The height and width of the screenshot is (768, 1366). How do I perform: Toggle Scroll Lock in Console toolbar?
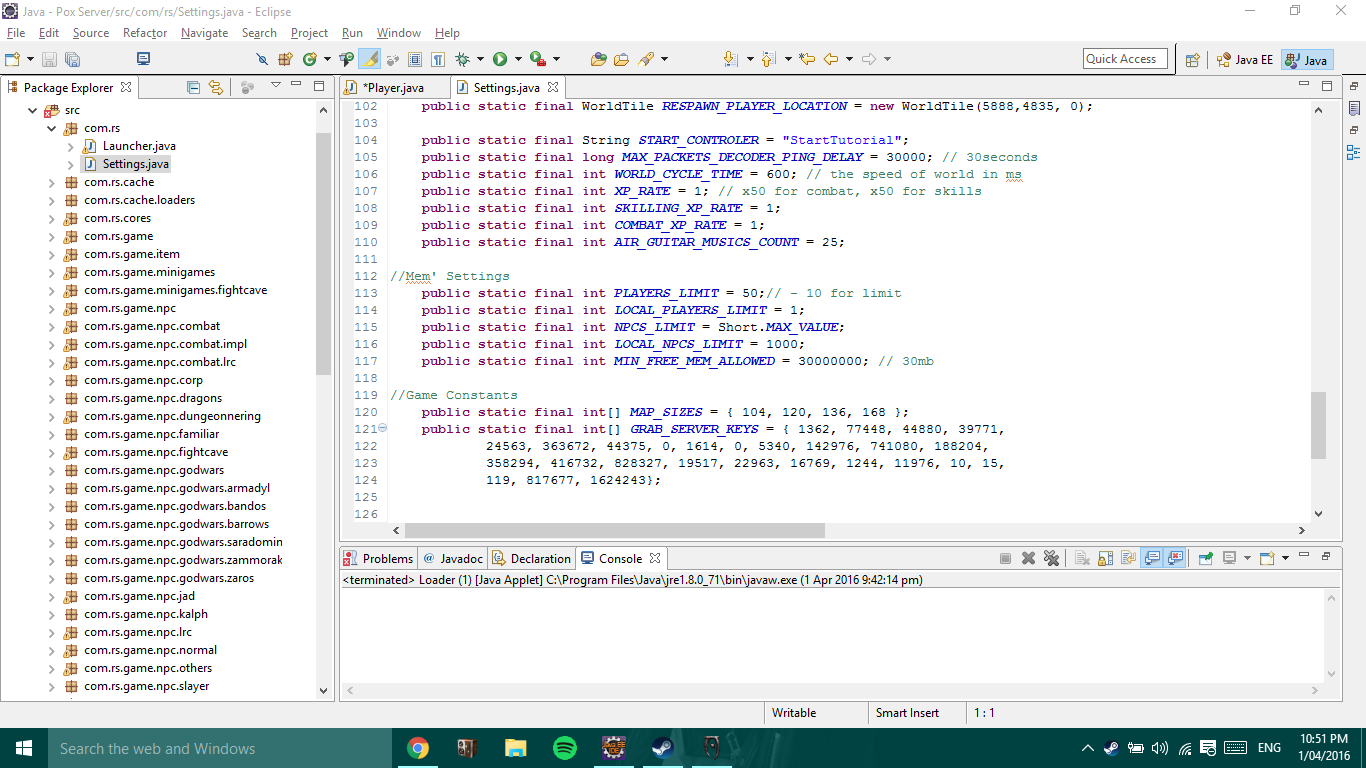tap(1105, 558)
